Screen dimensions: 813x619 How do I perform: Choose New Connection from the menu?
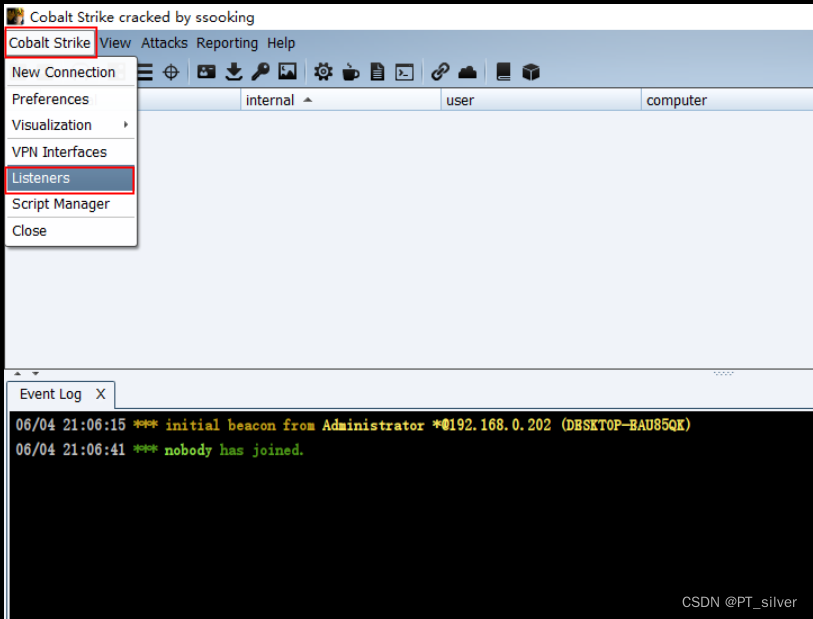[71, 72]
